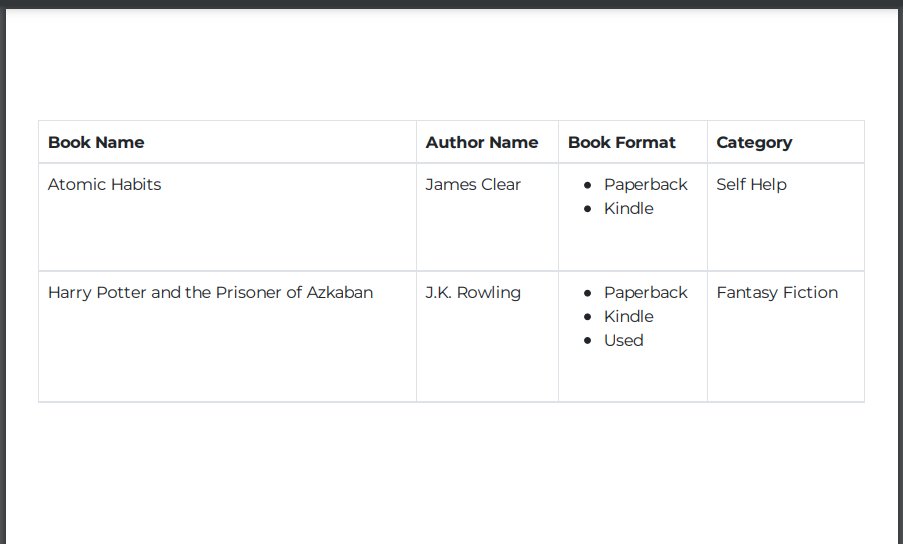Select the Self Help category cell

point(786,217)
